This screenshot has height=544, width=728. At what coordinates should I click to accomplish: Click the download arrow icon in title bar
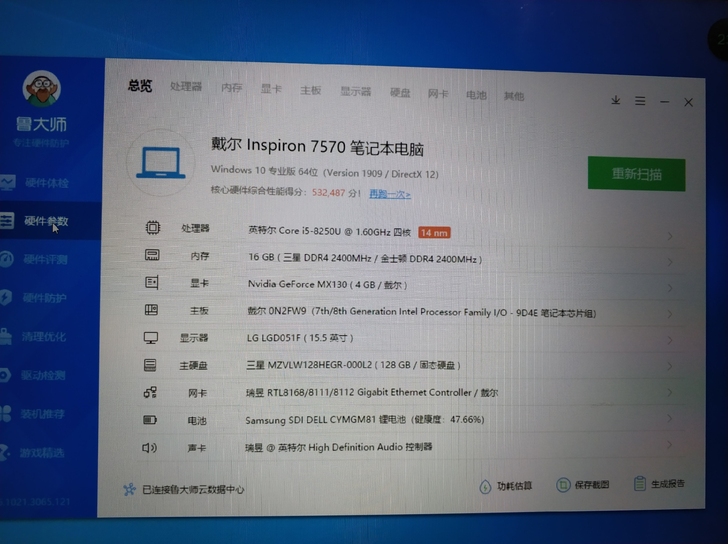point(616,100)
